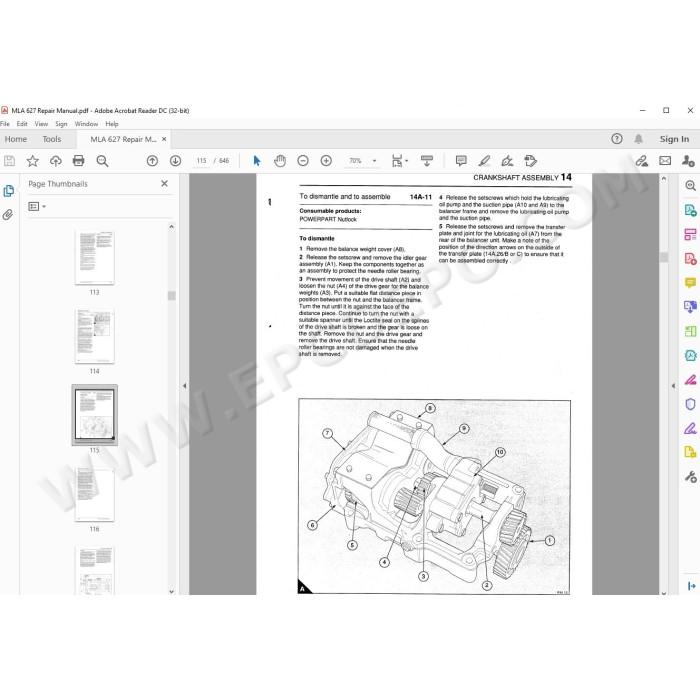Zoom out with the minus circle icon

303,161
